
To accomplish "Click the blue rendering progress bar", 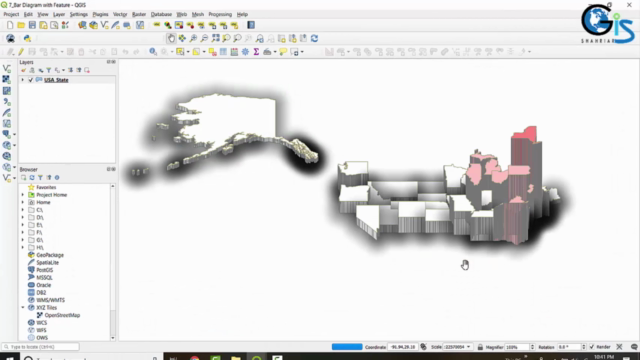I will tap(347, 347).
